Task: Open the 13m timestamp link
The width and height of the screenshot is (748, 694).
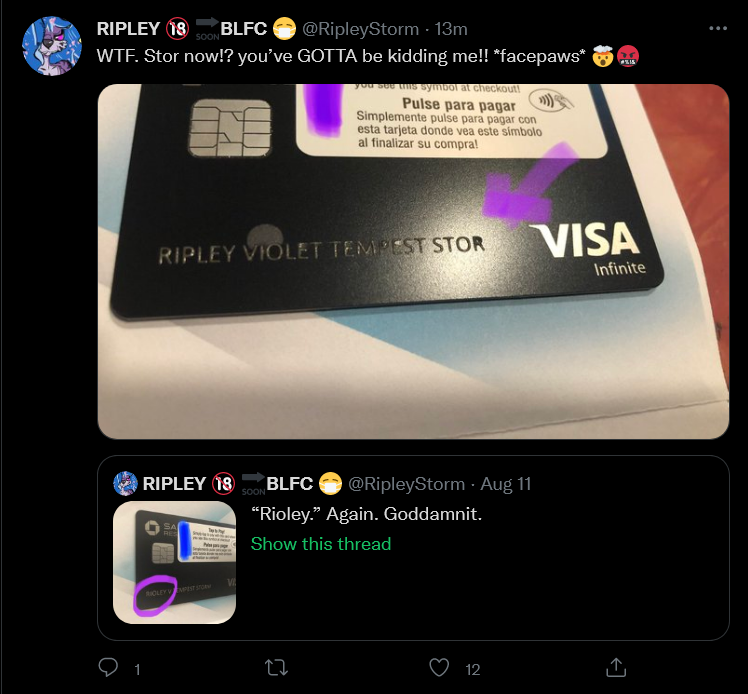Action: (x=451, y=29)
